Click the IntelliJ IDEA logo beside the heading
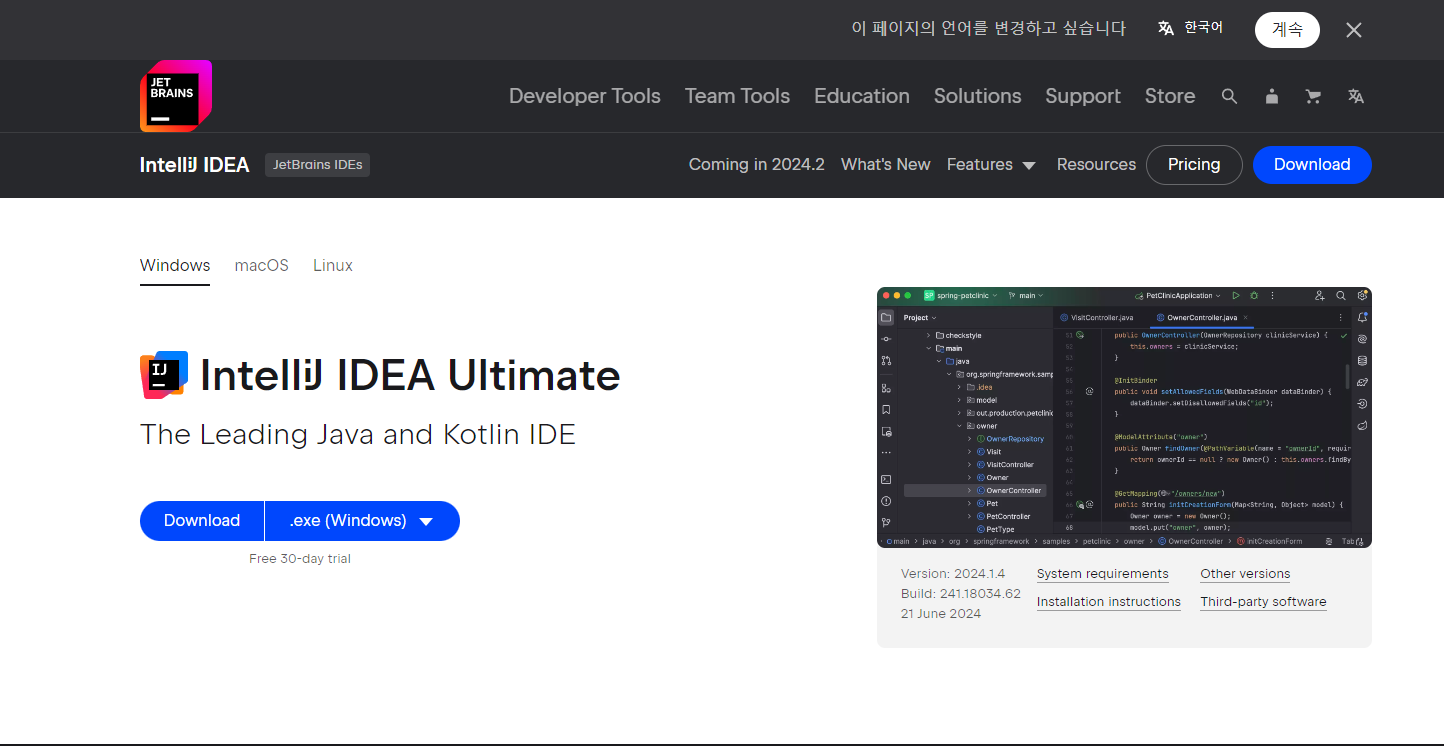The width and height of the screenshot is (1444, 746). click(x=164, y=374)
